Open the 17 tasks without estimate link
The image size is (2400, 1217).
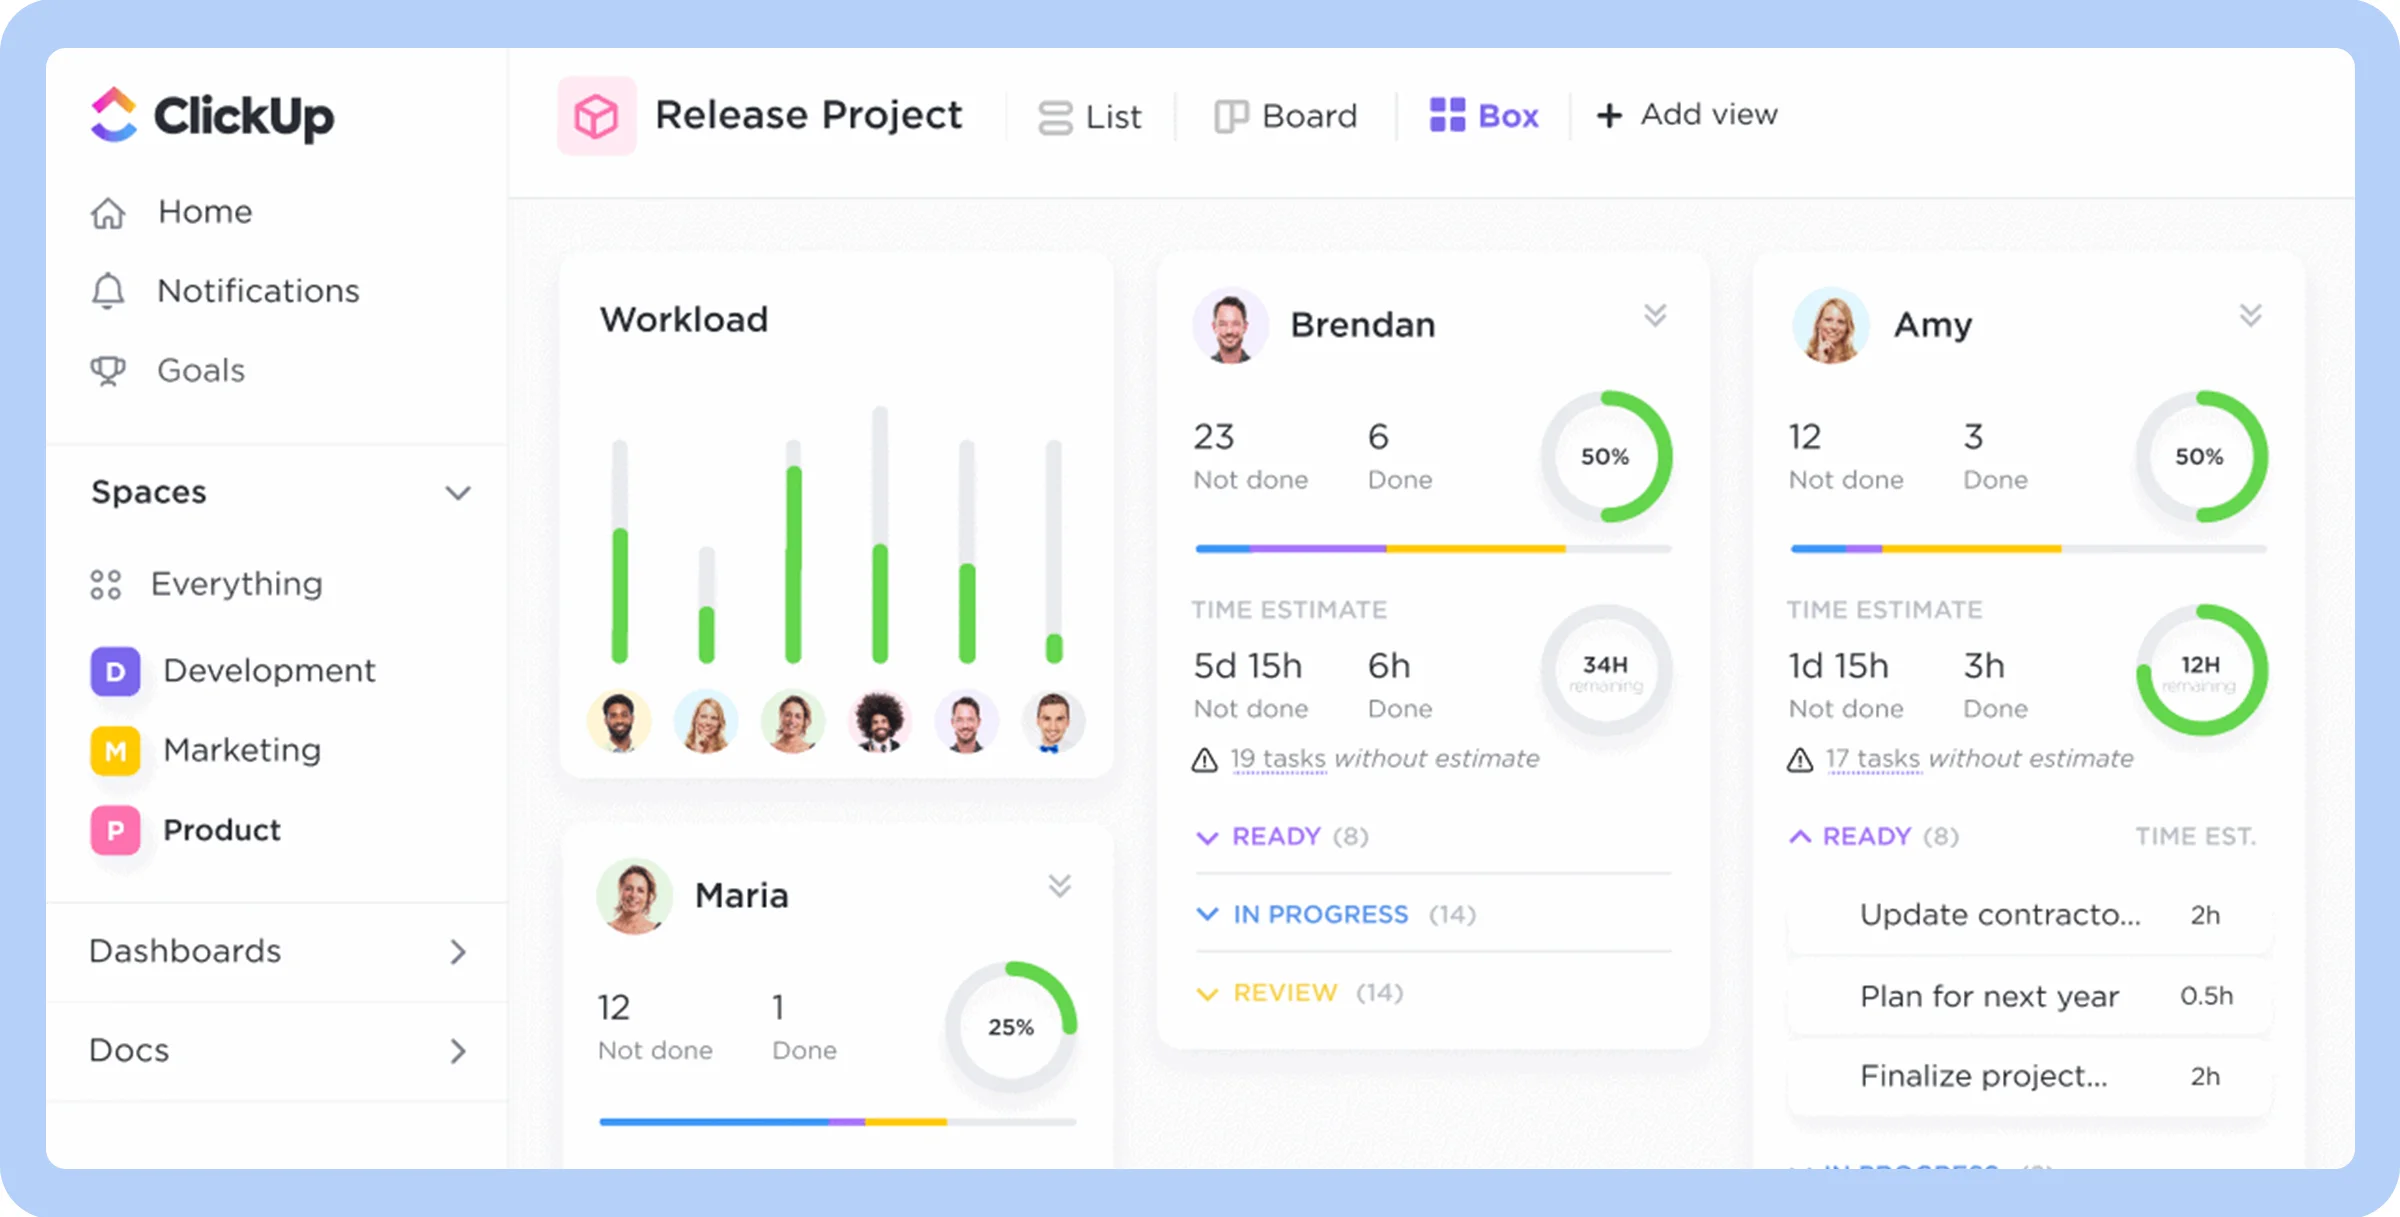(1873, 758)
